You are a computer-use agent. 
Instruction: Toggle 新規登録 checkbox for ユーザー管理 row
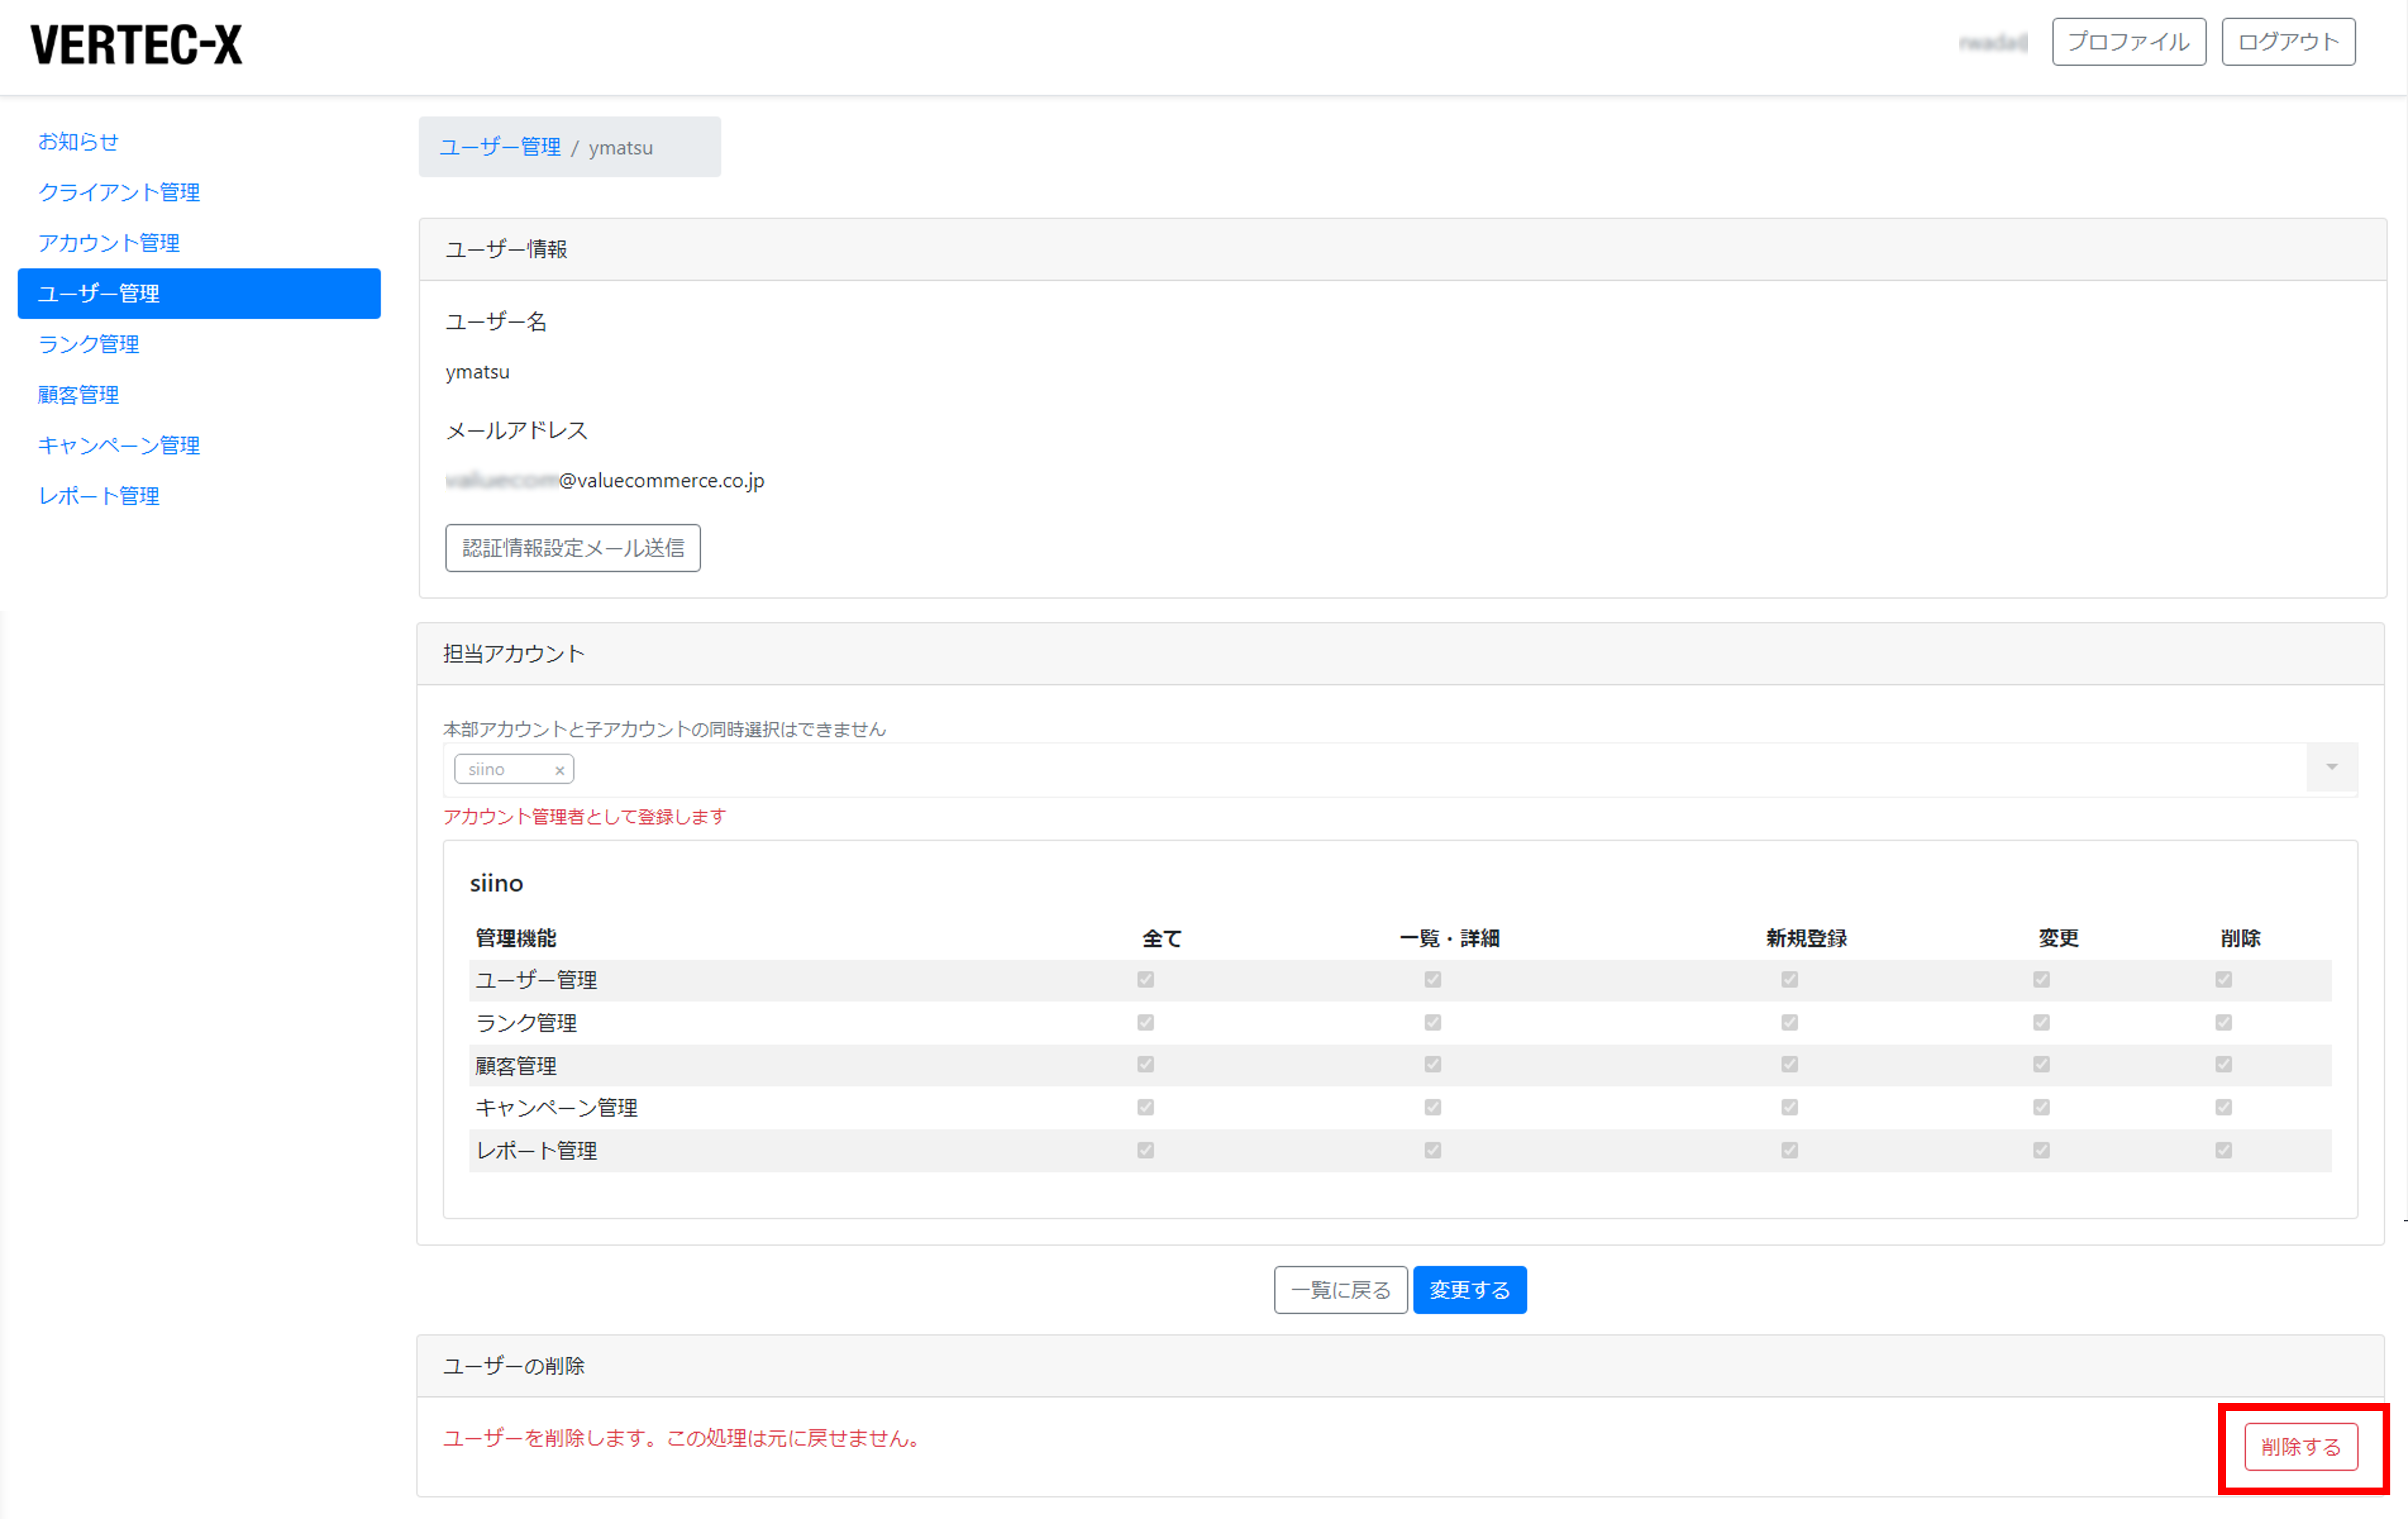1789,980
